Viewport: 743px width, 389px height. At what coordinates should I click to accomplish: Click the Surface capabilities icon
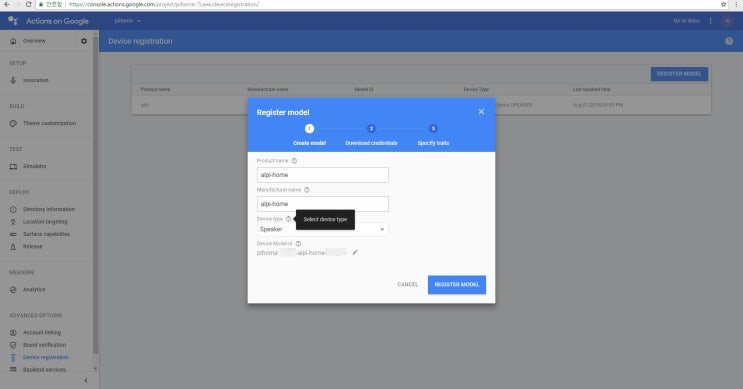click(x=13, y=234)
